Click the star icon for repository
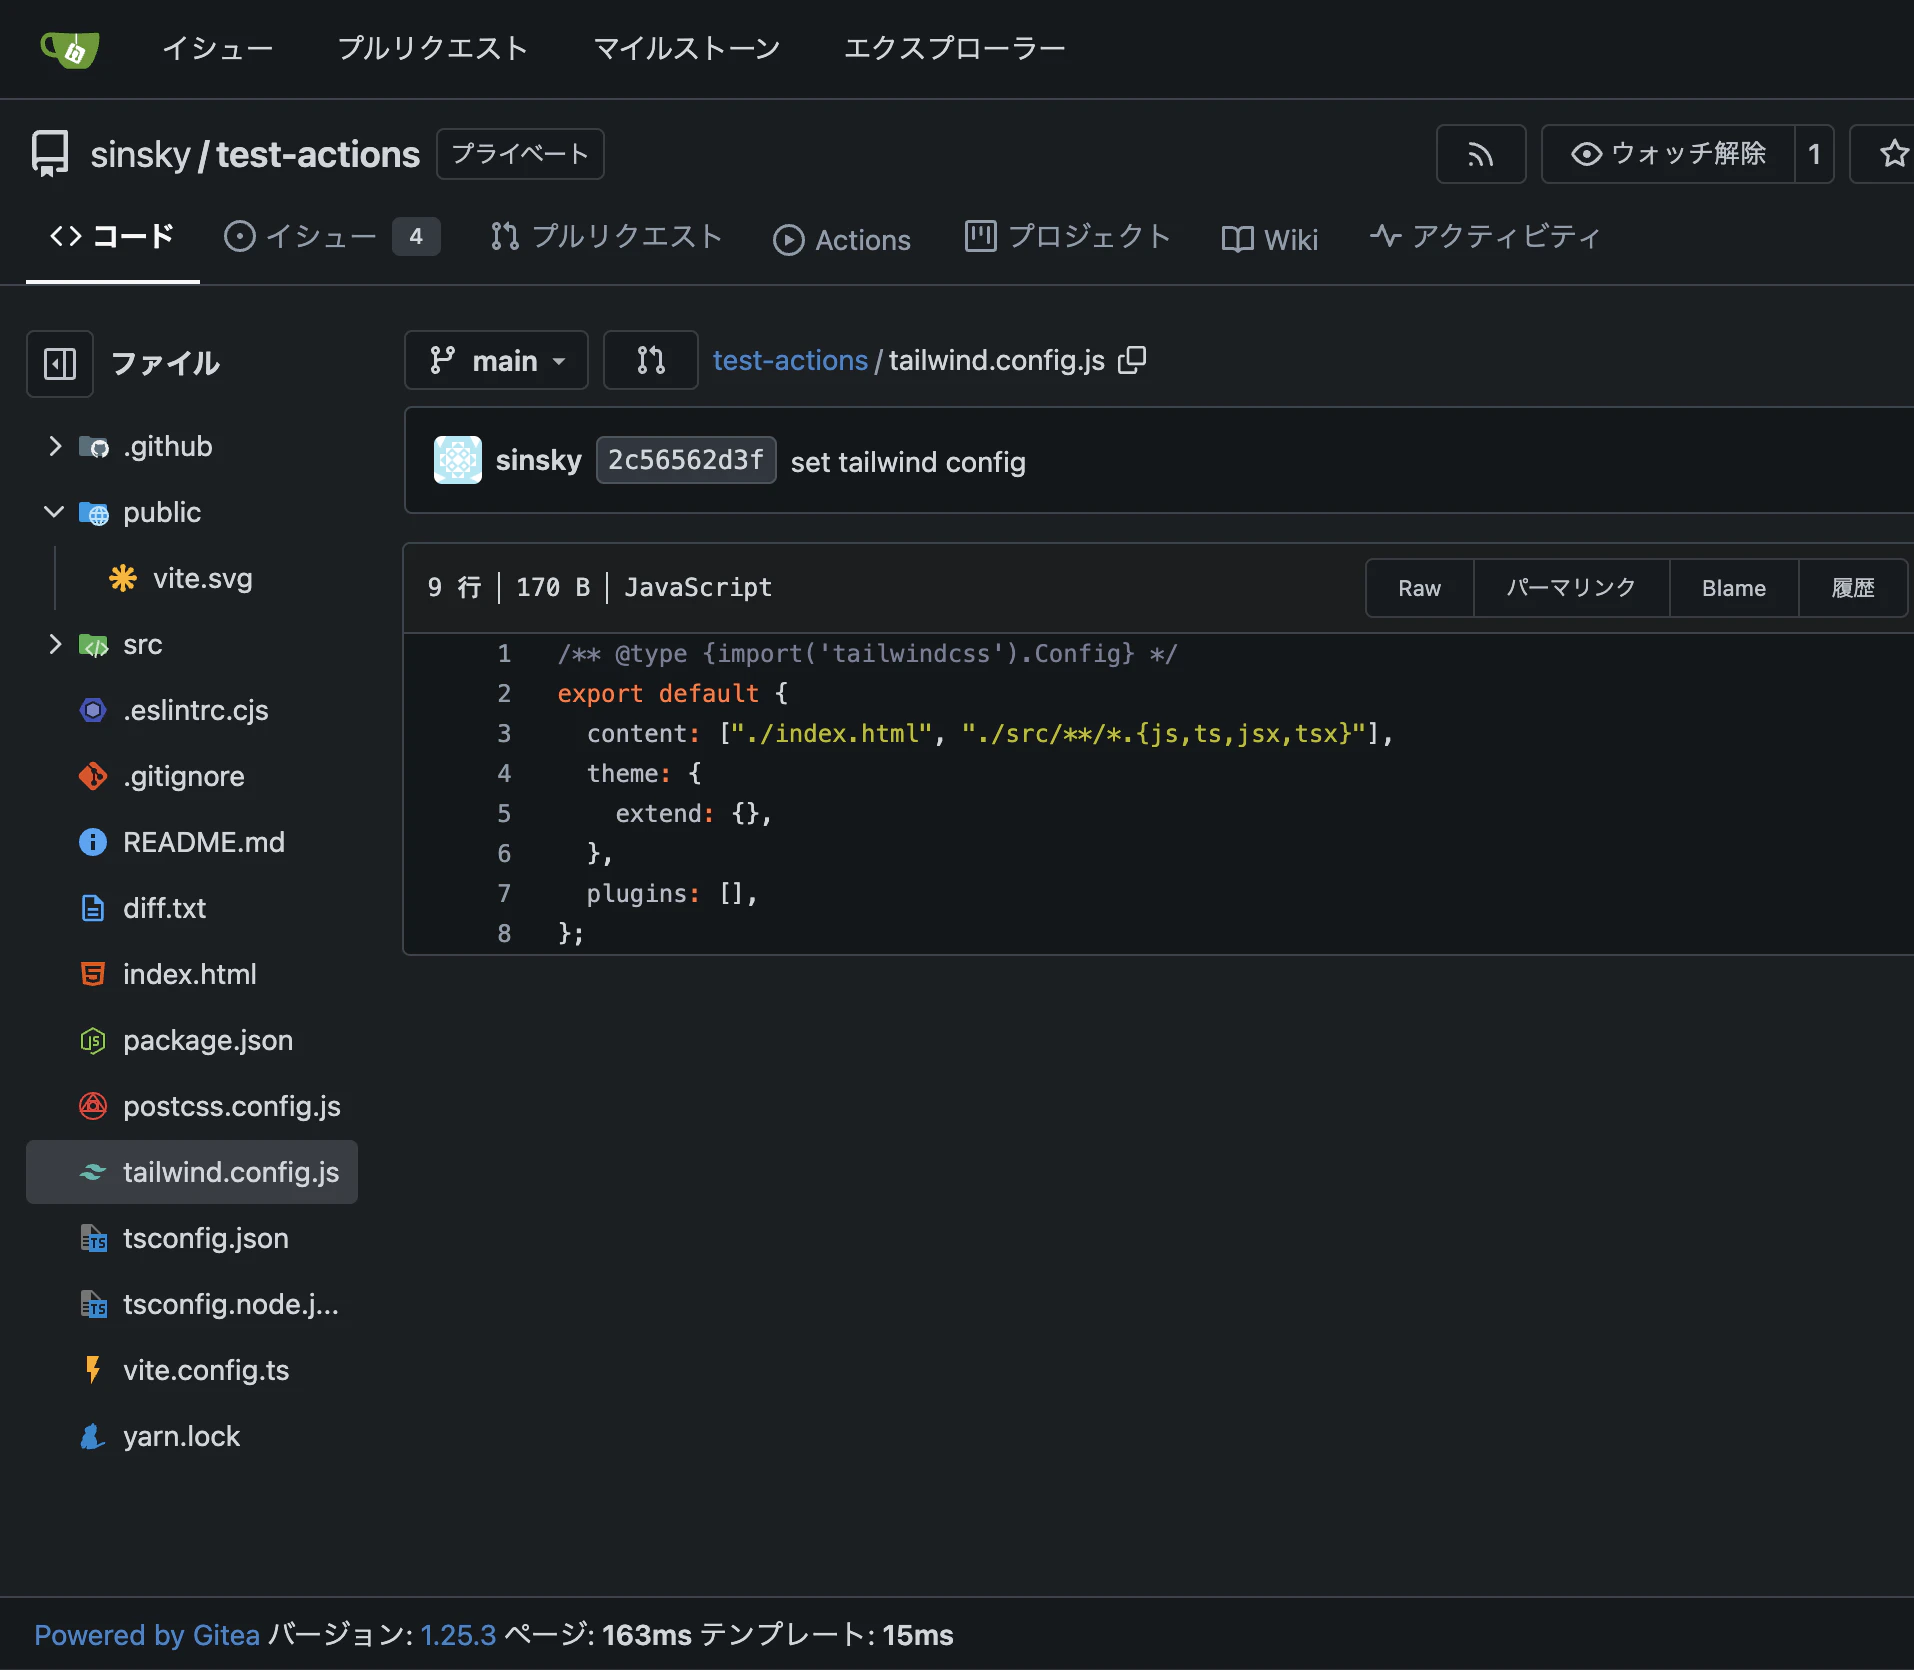The height and width of the screenshot is (1670, 1914). (x=1893, y=154)
